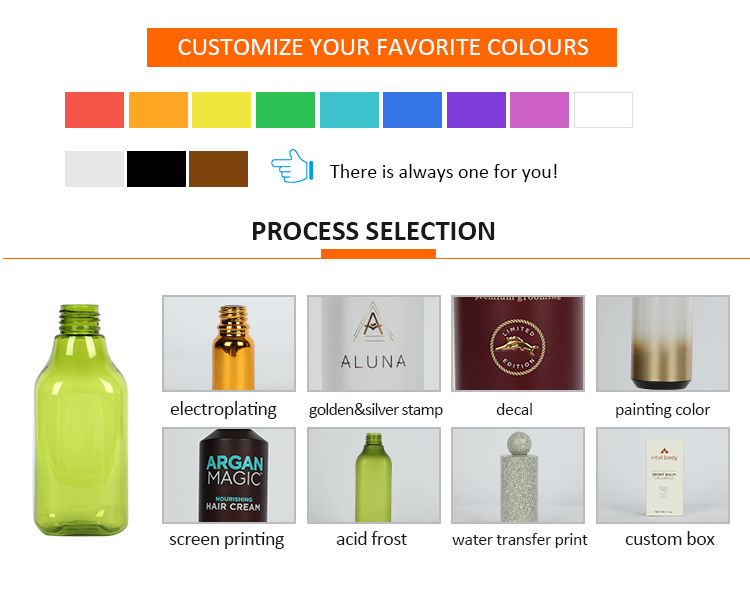Choose the yellow colour swatch

(221, 110)
